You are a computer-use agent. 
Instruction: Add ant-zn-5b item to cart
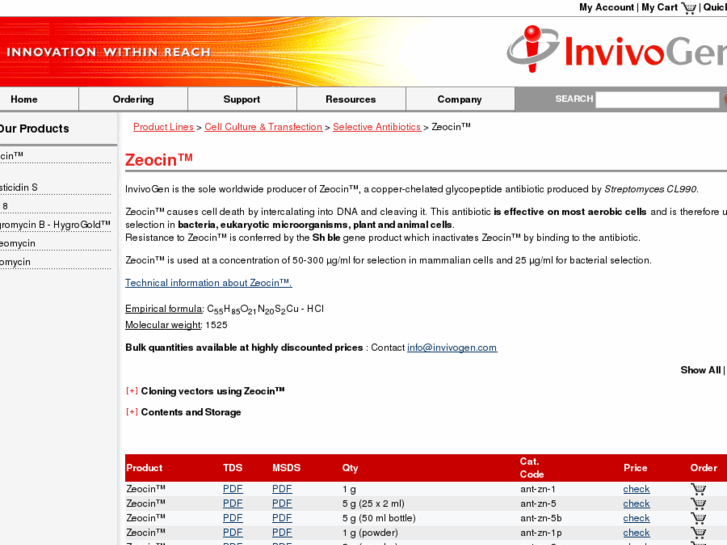coord(698,518)
